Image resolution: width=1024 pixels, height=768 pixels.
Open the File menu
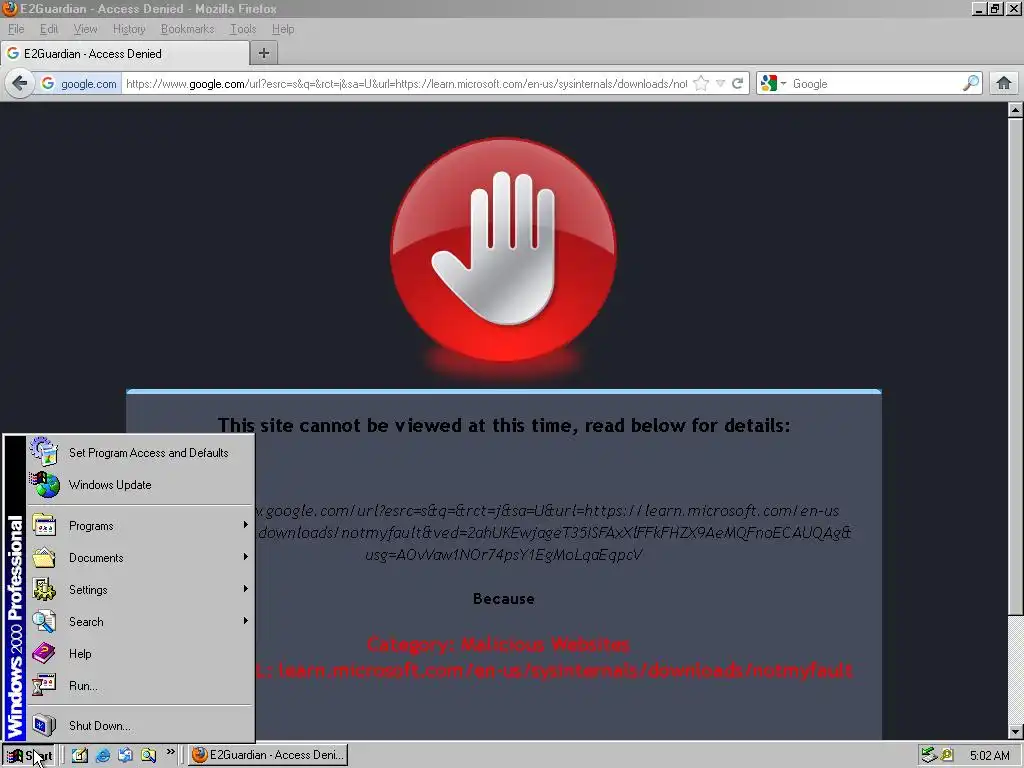[x=16, y=29]
